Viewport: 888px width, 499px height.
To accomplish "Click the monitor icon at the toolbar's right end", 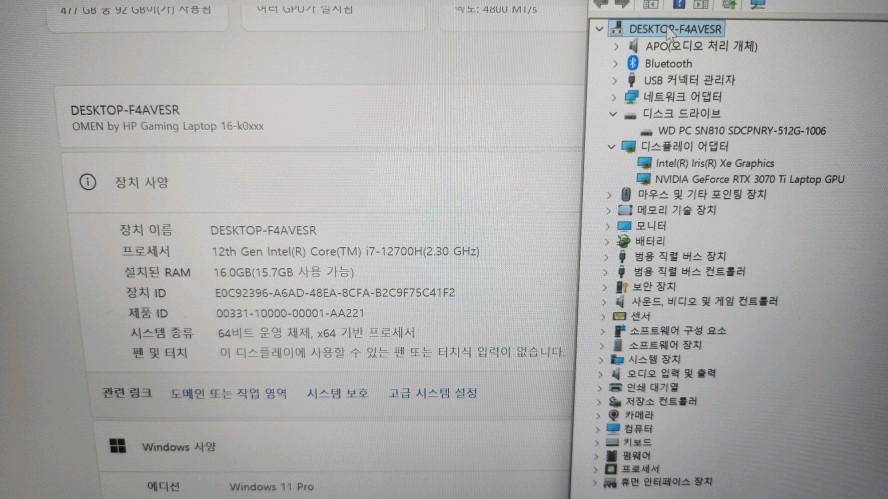I will [x=757, y=5].
